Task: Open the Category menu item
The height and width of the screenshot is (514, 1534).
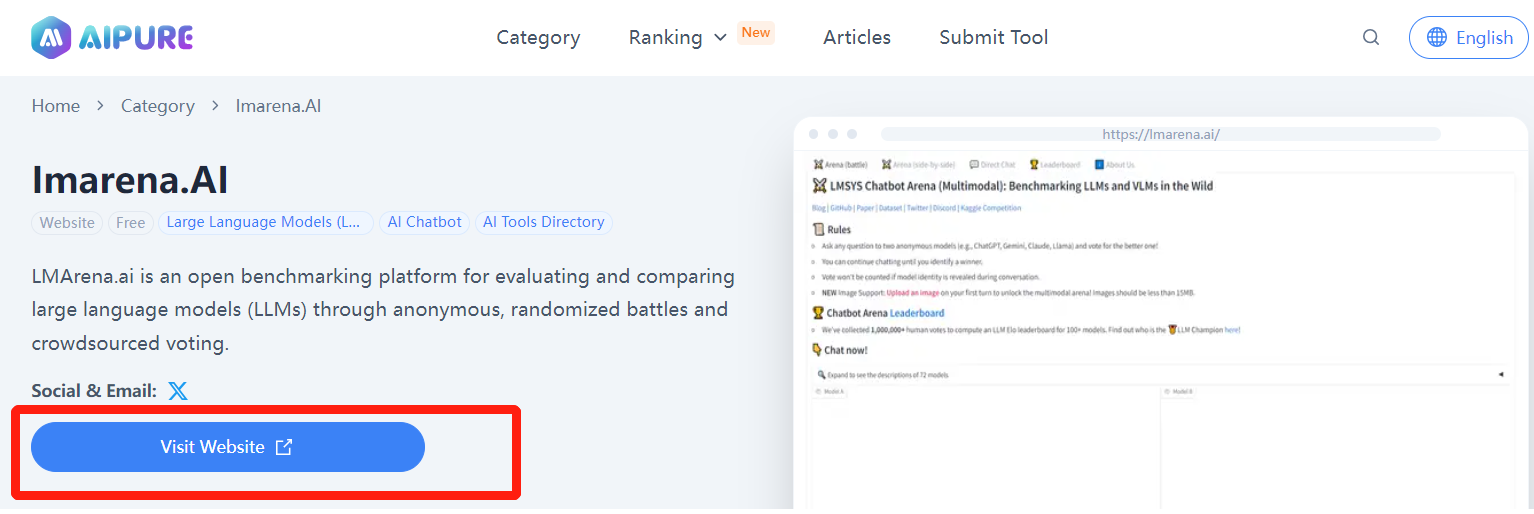Action: click(538, 37)
